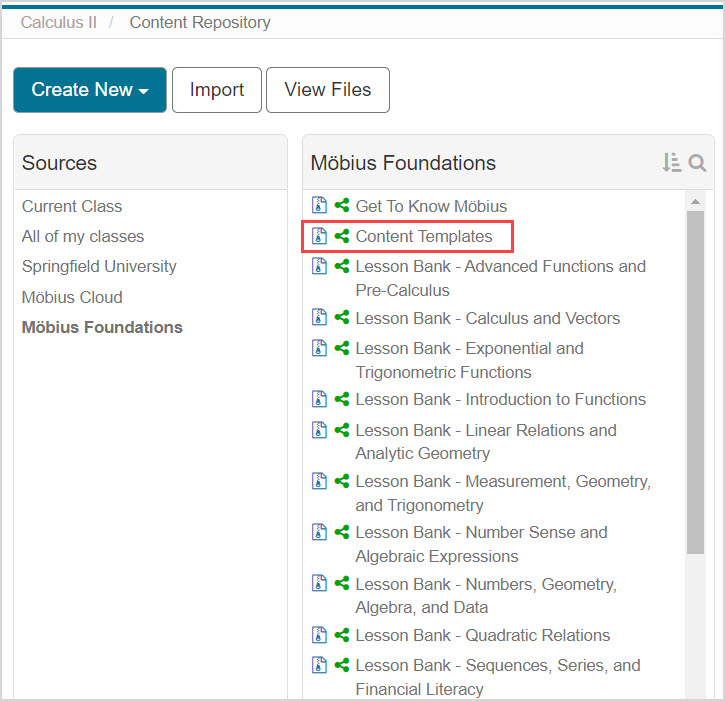
Task: Click the sort icon in Möbius Foundations header
Action: (x=671, y=163)
